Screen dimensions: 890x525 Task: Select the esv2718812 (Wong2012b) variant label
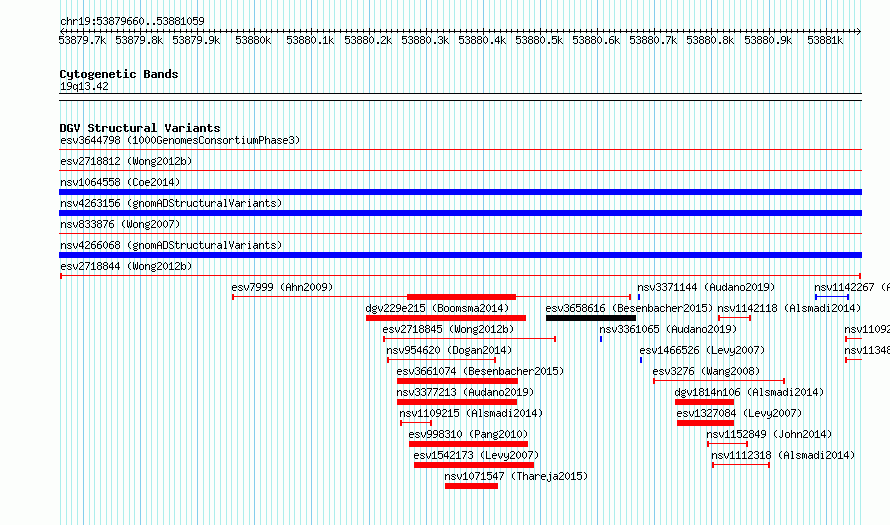[x=126, y=161]
